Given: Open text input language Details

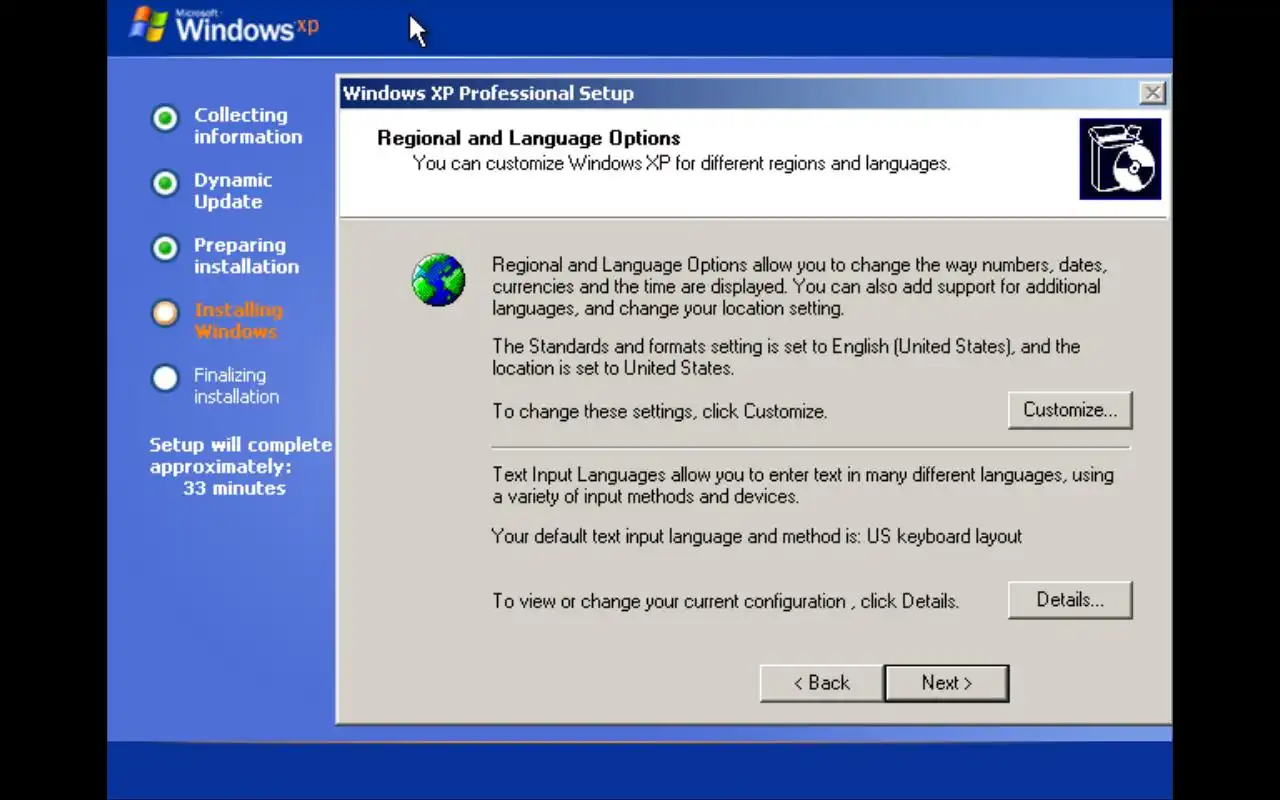Looking at the screenshot, I should pyautogui.click(x=1070, y=600).
